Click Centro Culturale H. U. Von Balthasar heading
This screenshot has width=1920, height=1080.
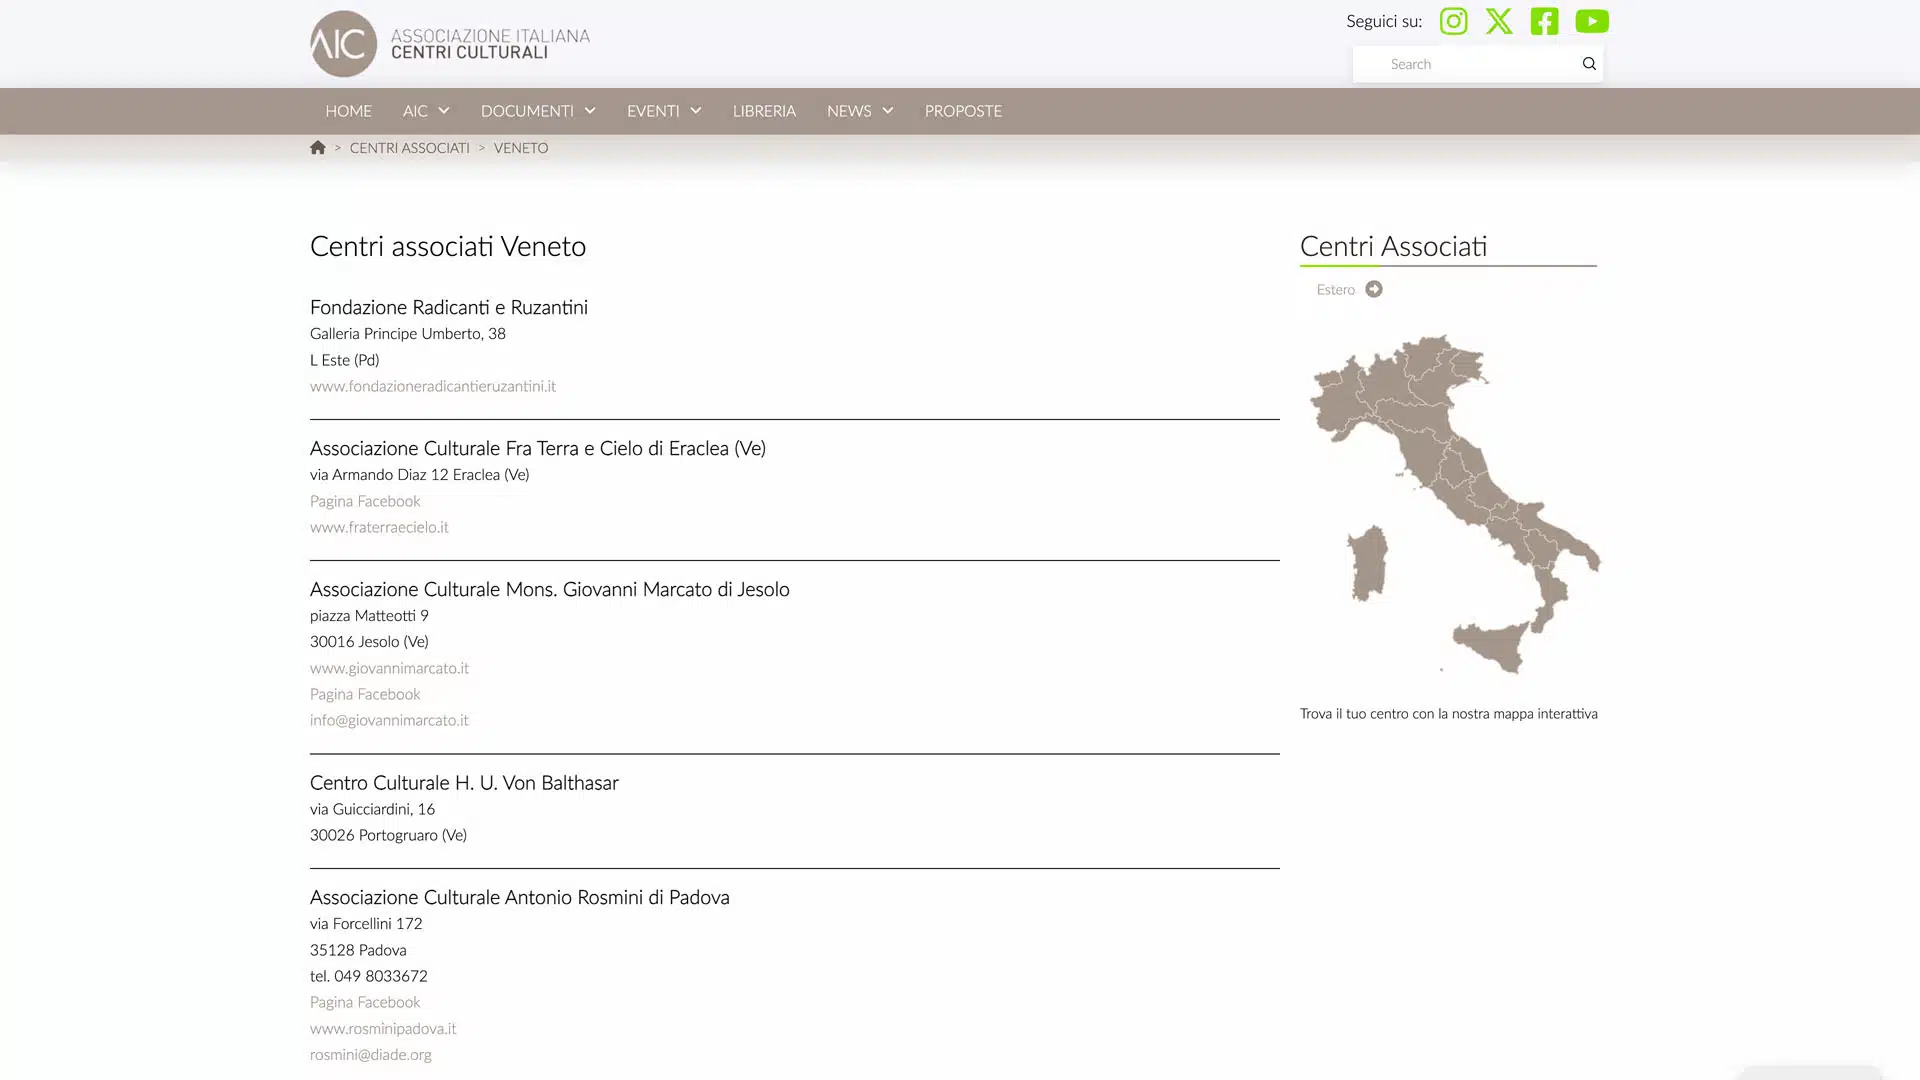pyautogui.click(x=464, y=783)
